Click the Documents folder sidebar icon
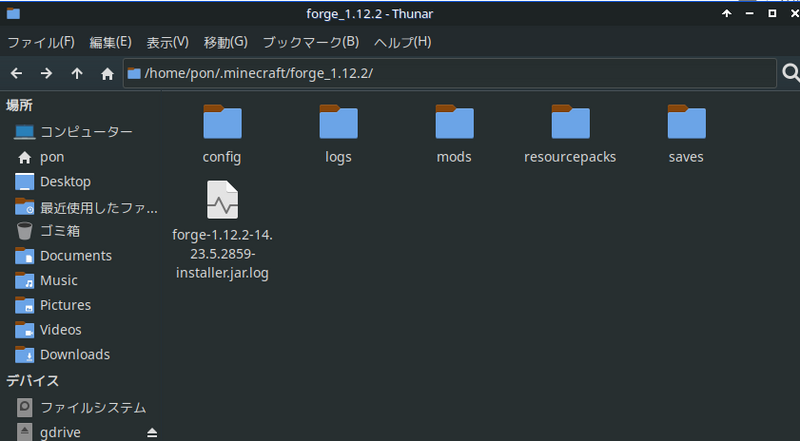 coord(24,256)
